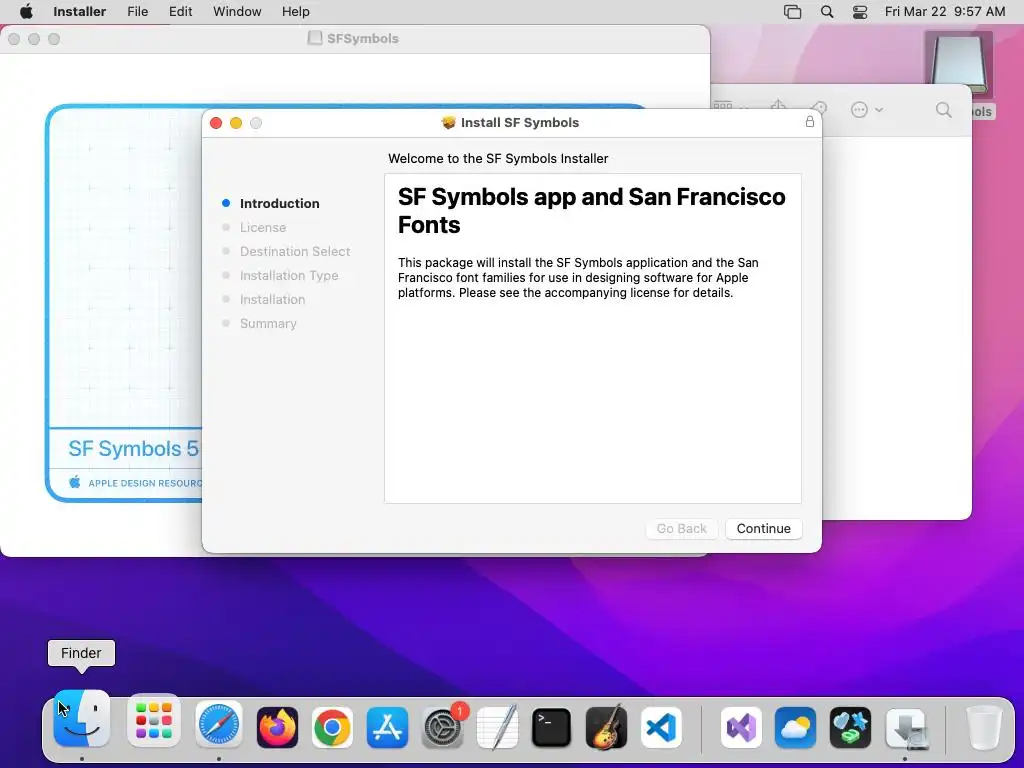Screen dimensions: 1024x768
Task: Open Spotlight search in the menu bar
Action: click(827, 12)
